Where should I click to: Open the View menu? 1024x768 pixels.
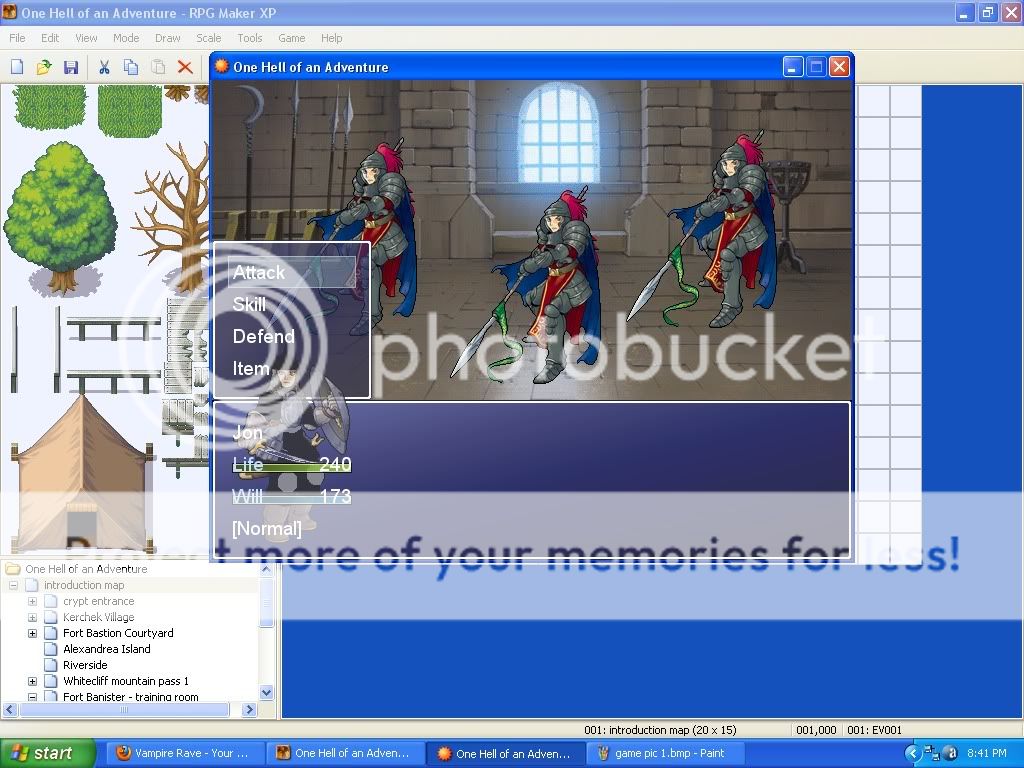[86, 38]
